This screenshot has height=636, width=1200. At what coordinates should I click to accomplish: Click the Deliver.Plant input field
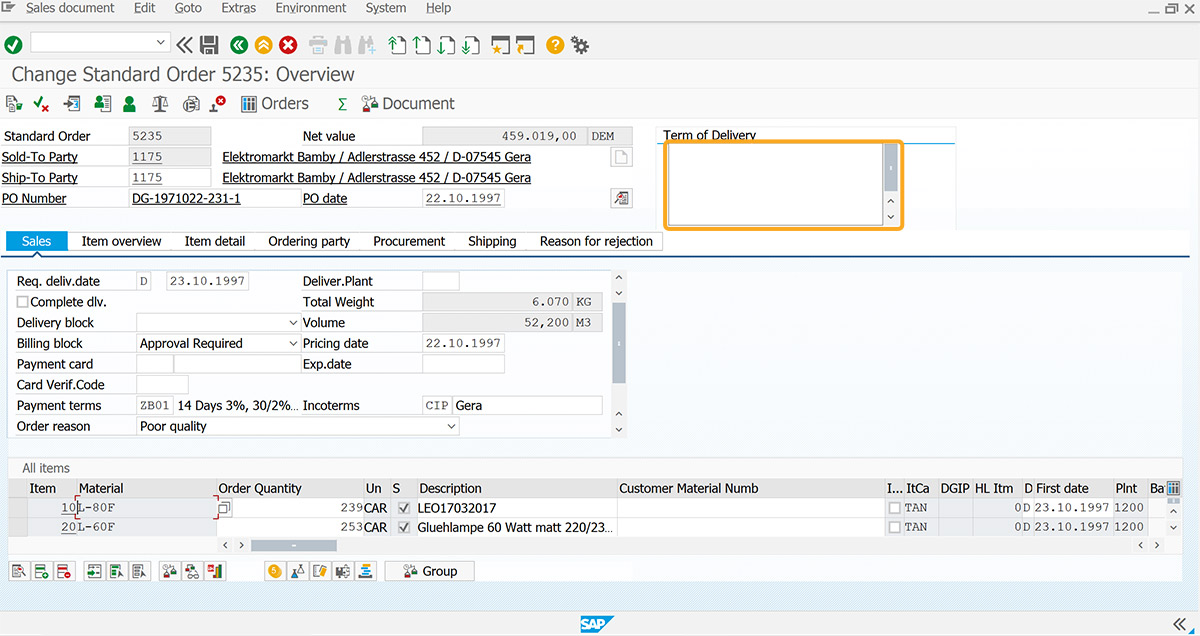(x=441, y=282)
